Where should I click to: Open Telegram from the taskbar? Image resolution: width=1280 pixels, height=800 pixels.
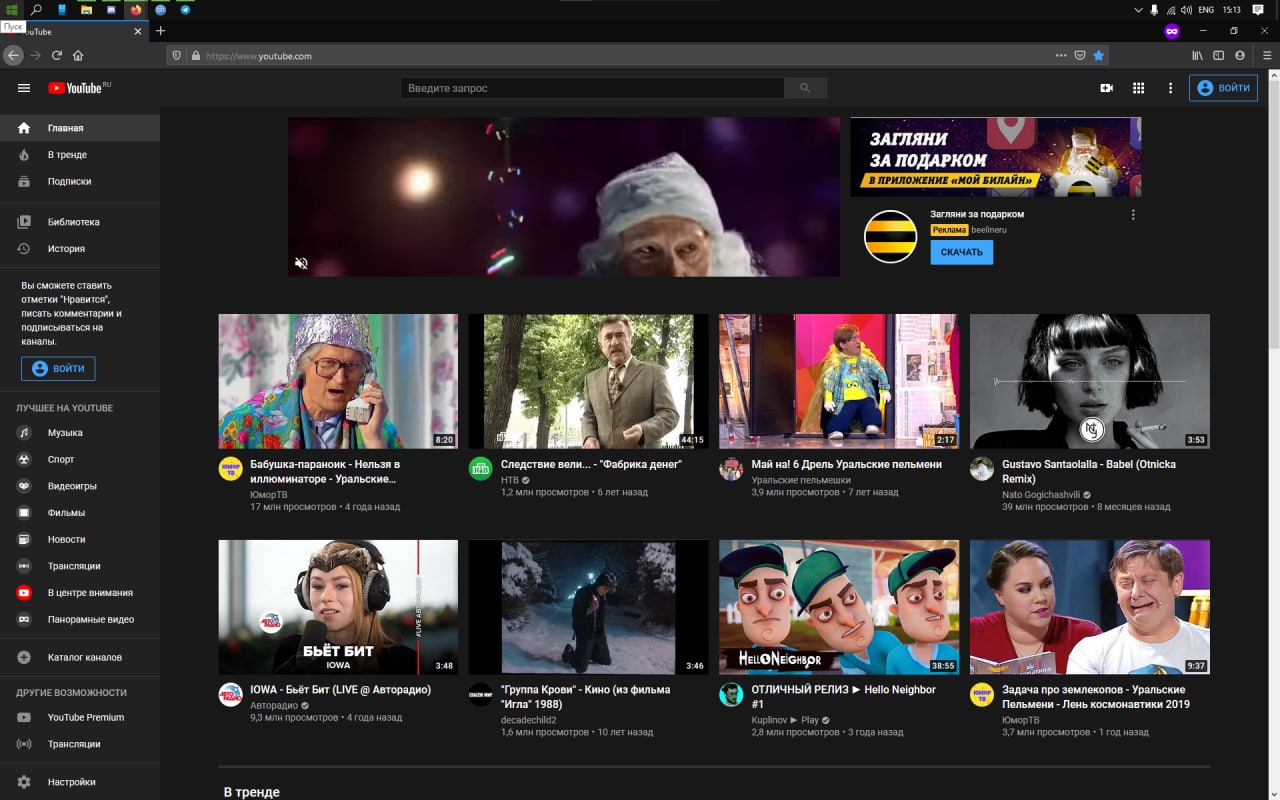pos(185,10)
